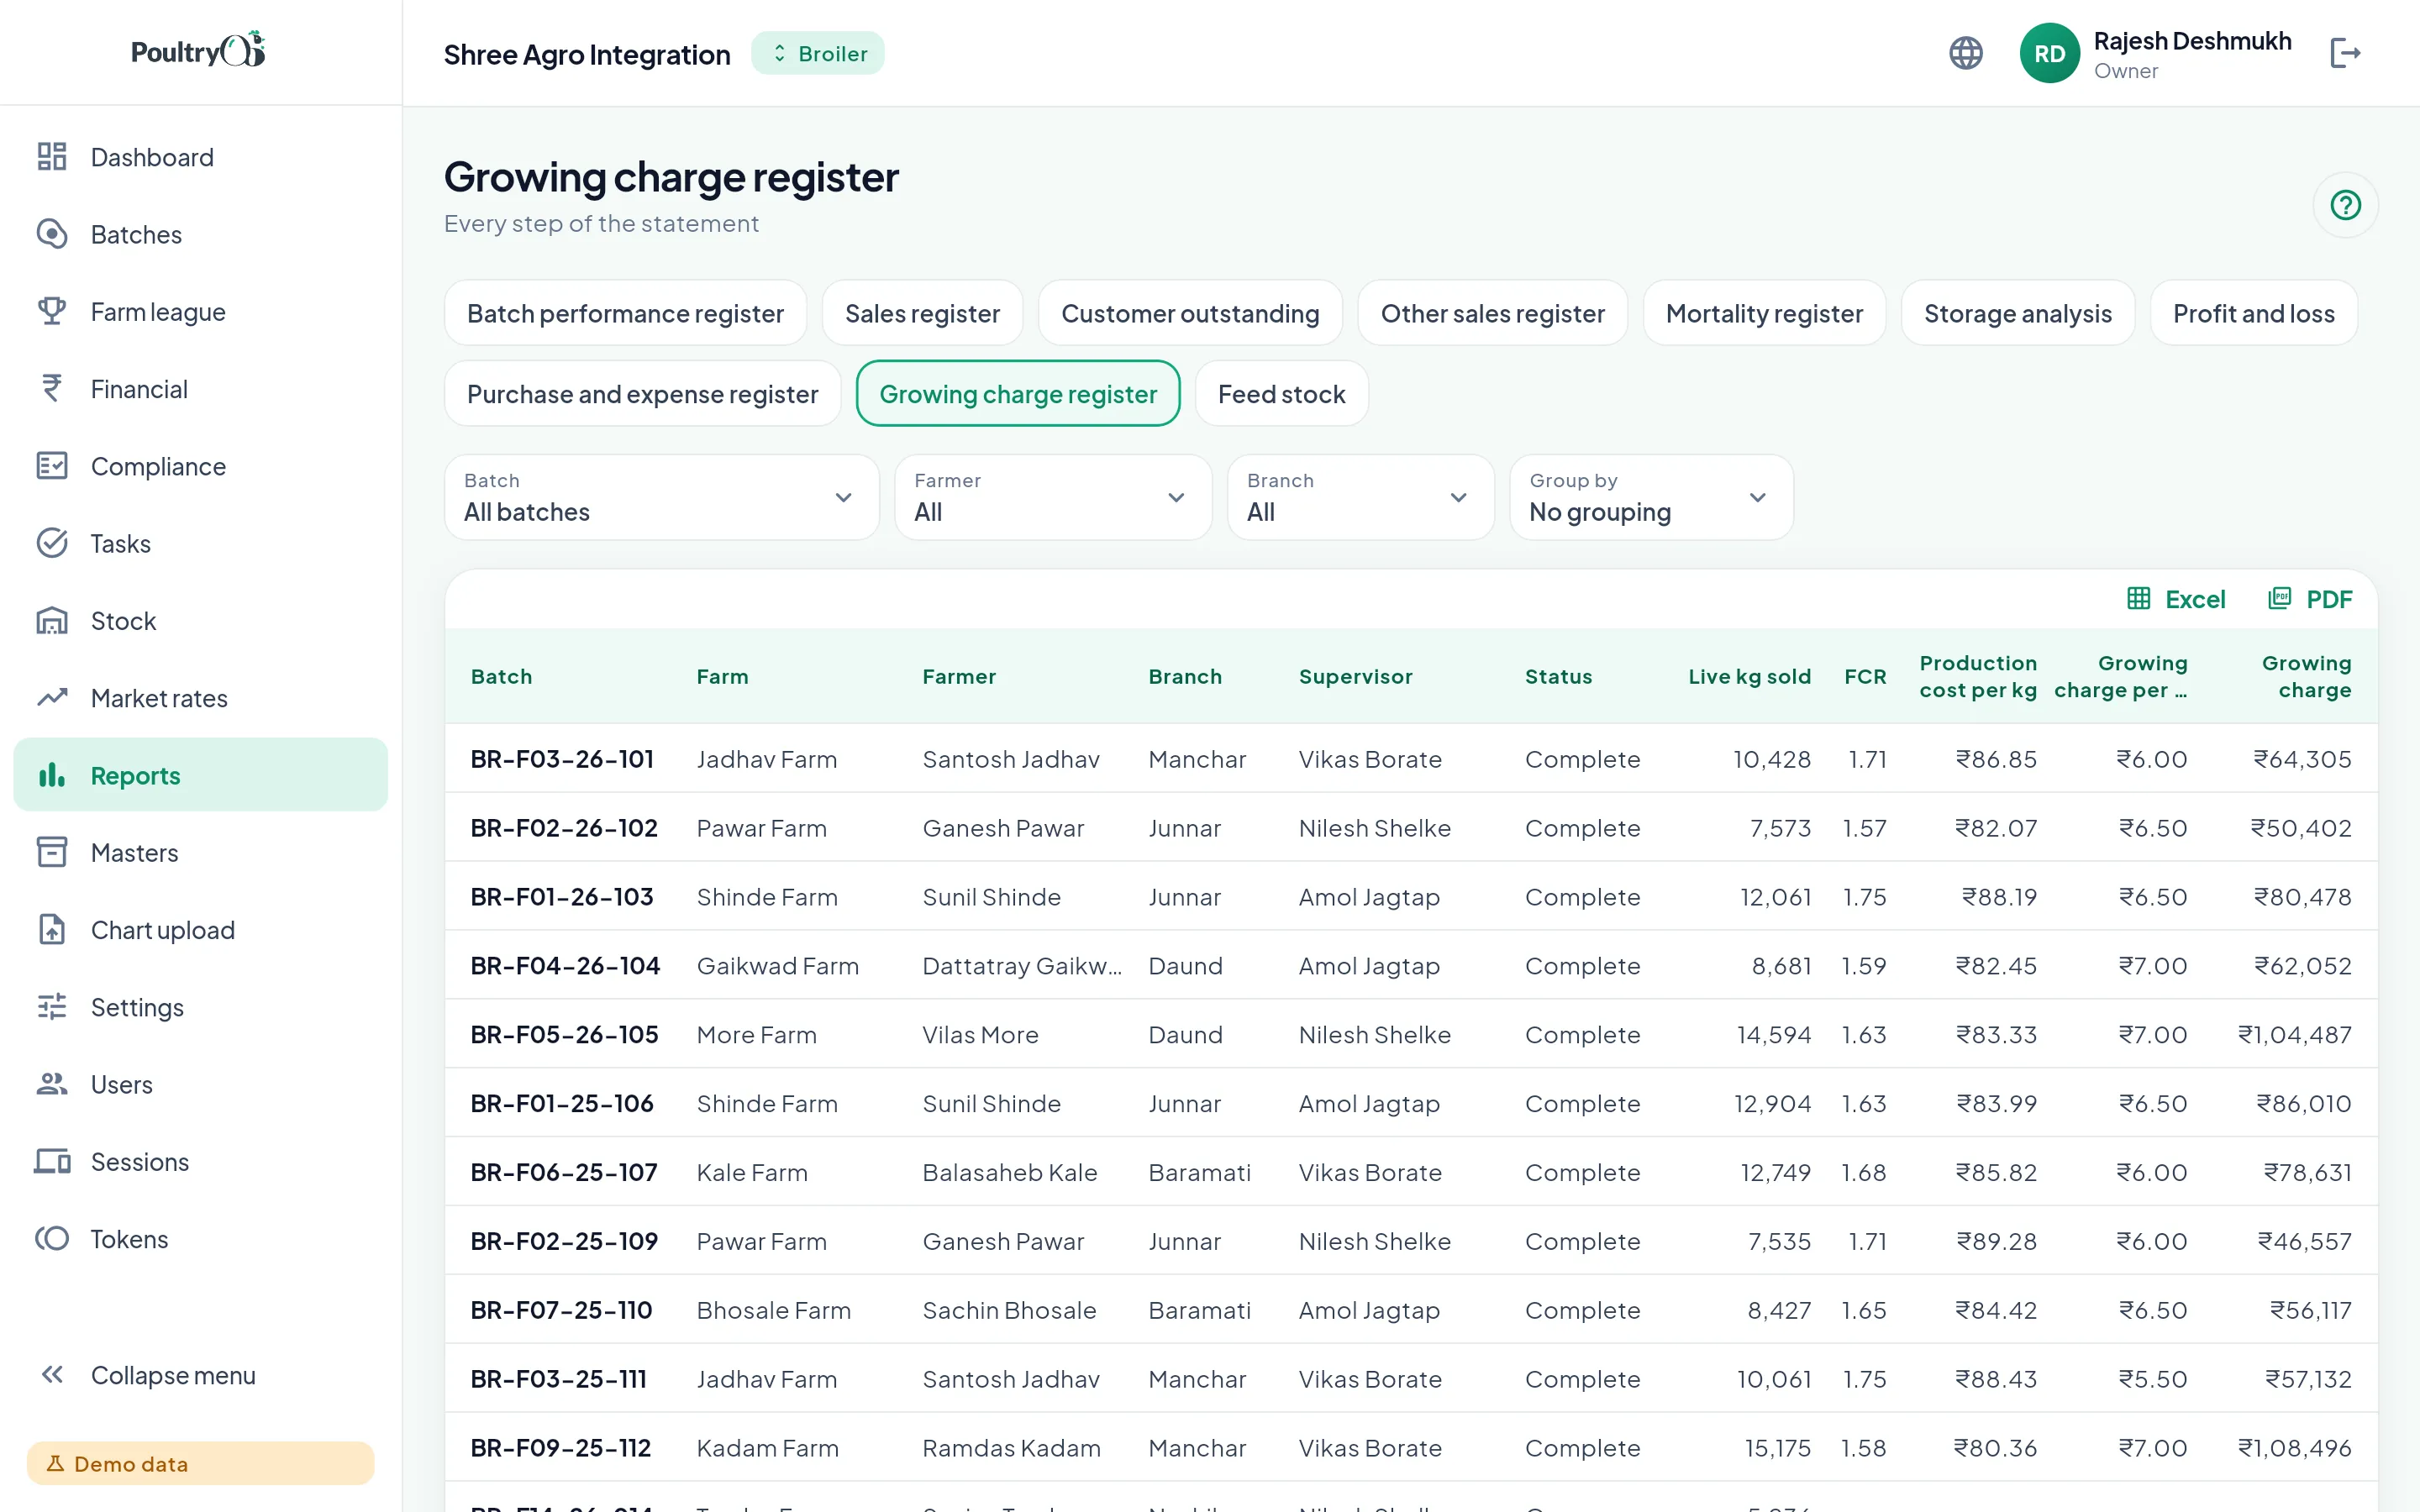Click the Demo data badge
Image resolution: width=2420 pixels, height=1512 pixels.
tap(200, 1463)
